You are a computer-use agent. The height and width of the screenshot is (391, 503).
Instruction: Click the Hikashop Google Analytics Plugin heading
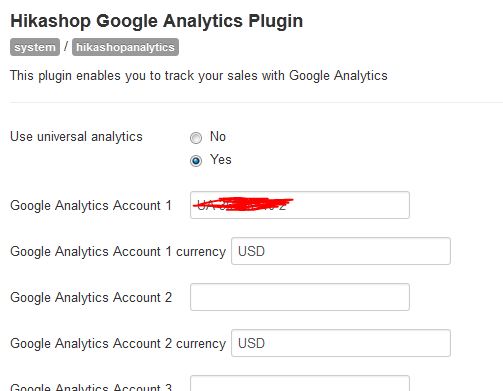coord(157,21)
